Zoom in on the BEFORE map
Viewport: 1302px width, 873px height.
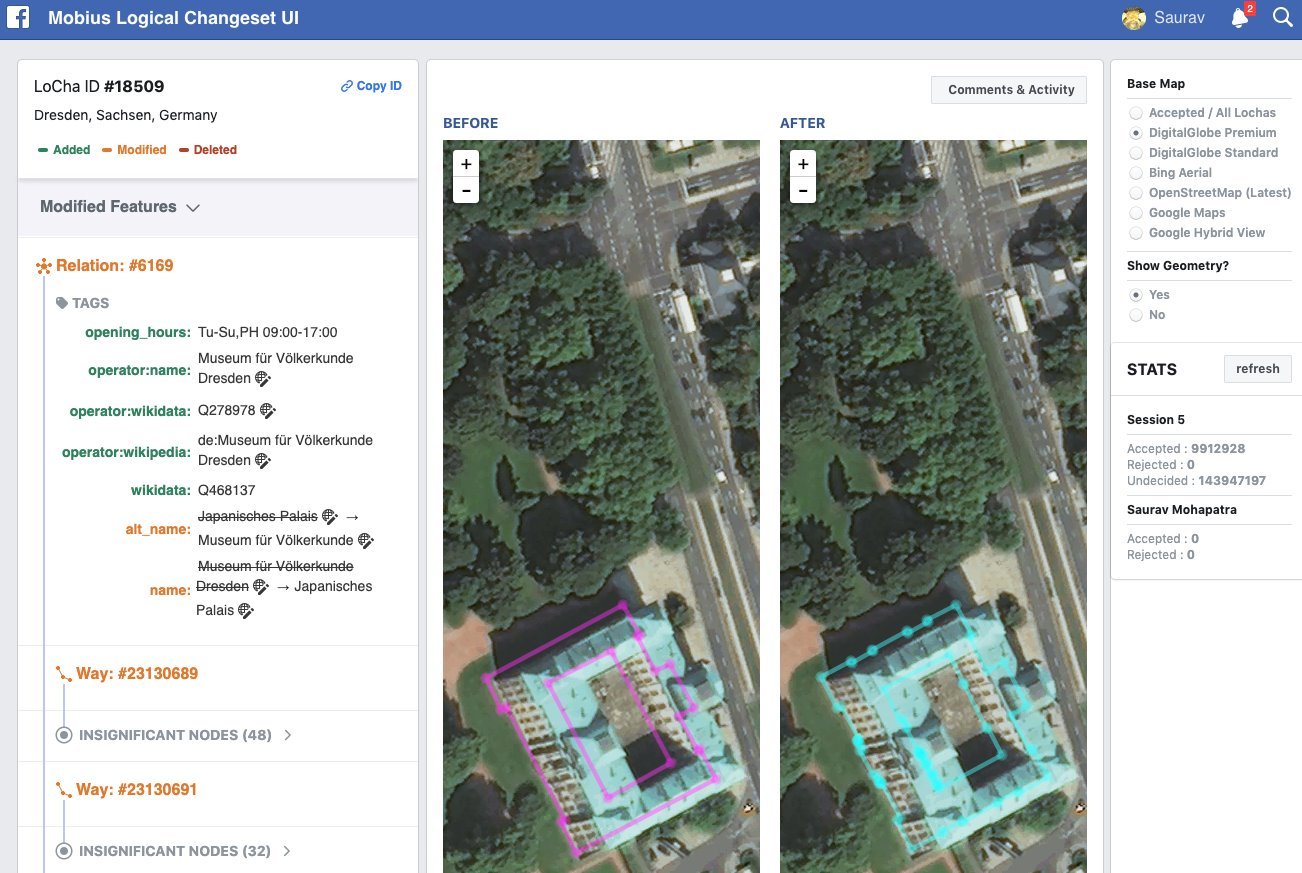pos(466,164)
